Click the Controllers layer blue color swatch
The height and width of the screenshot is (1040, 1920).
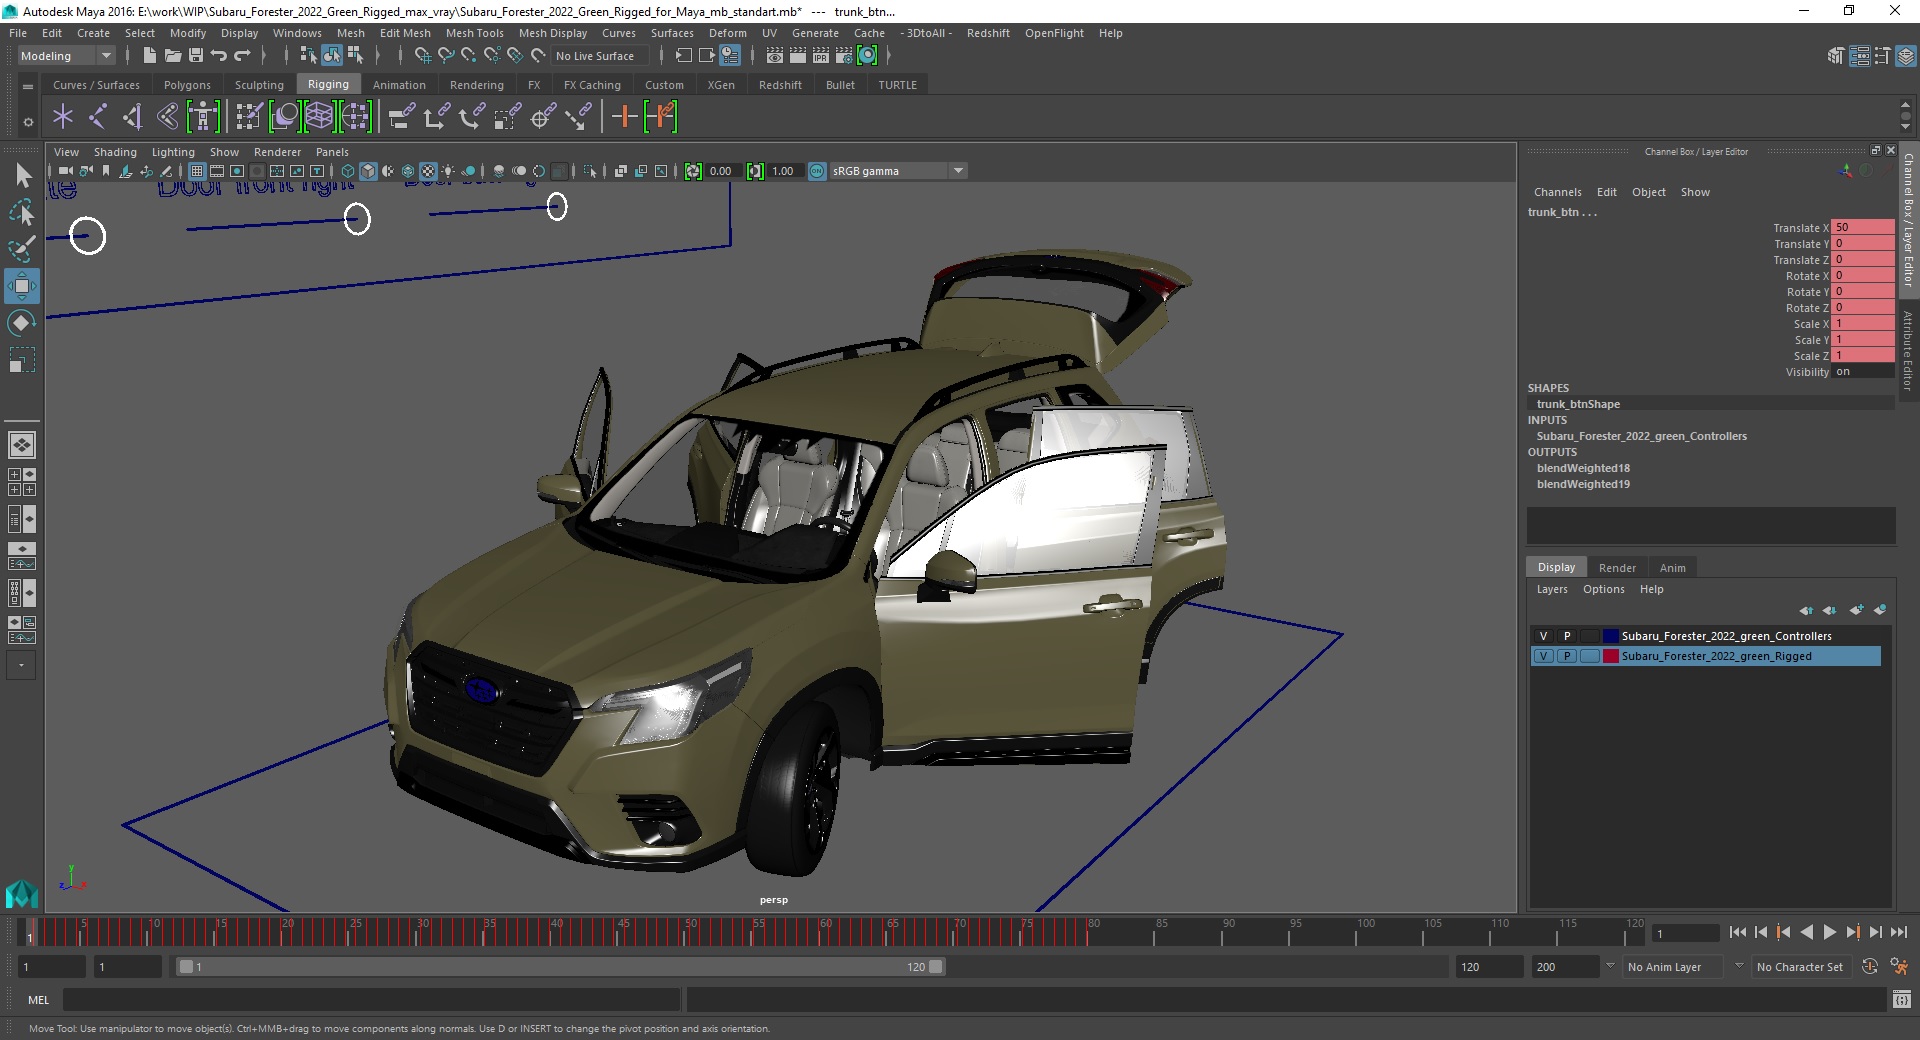pyautogui.click(x=1610, y=636)
